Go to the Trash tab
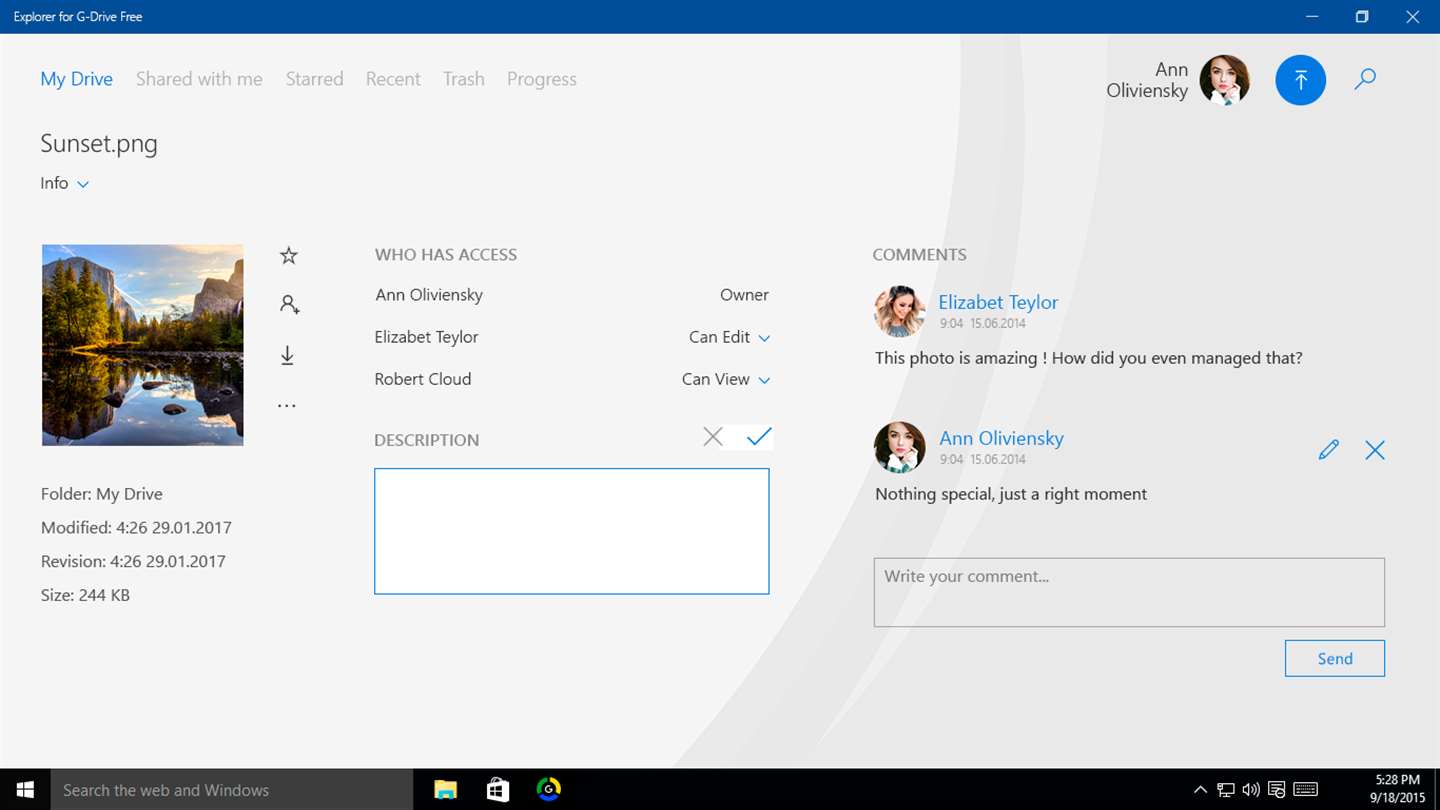1440x810 pixels. coord(464,79)
